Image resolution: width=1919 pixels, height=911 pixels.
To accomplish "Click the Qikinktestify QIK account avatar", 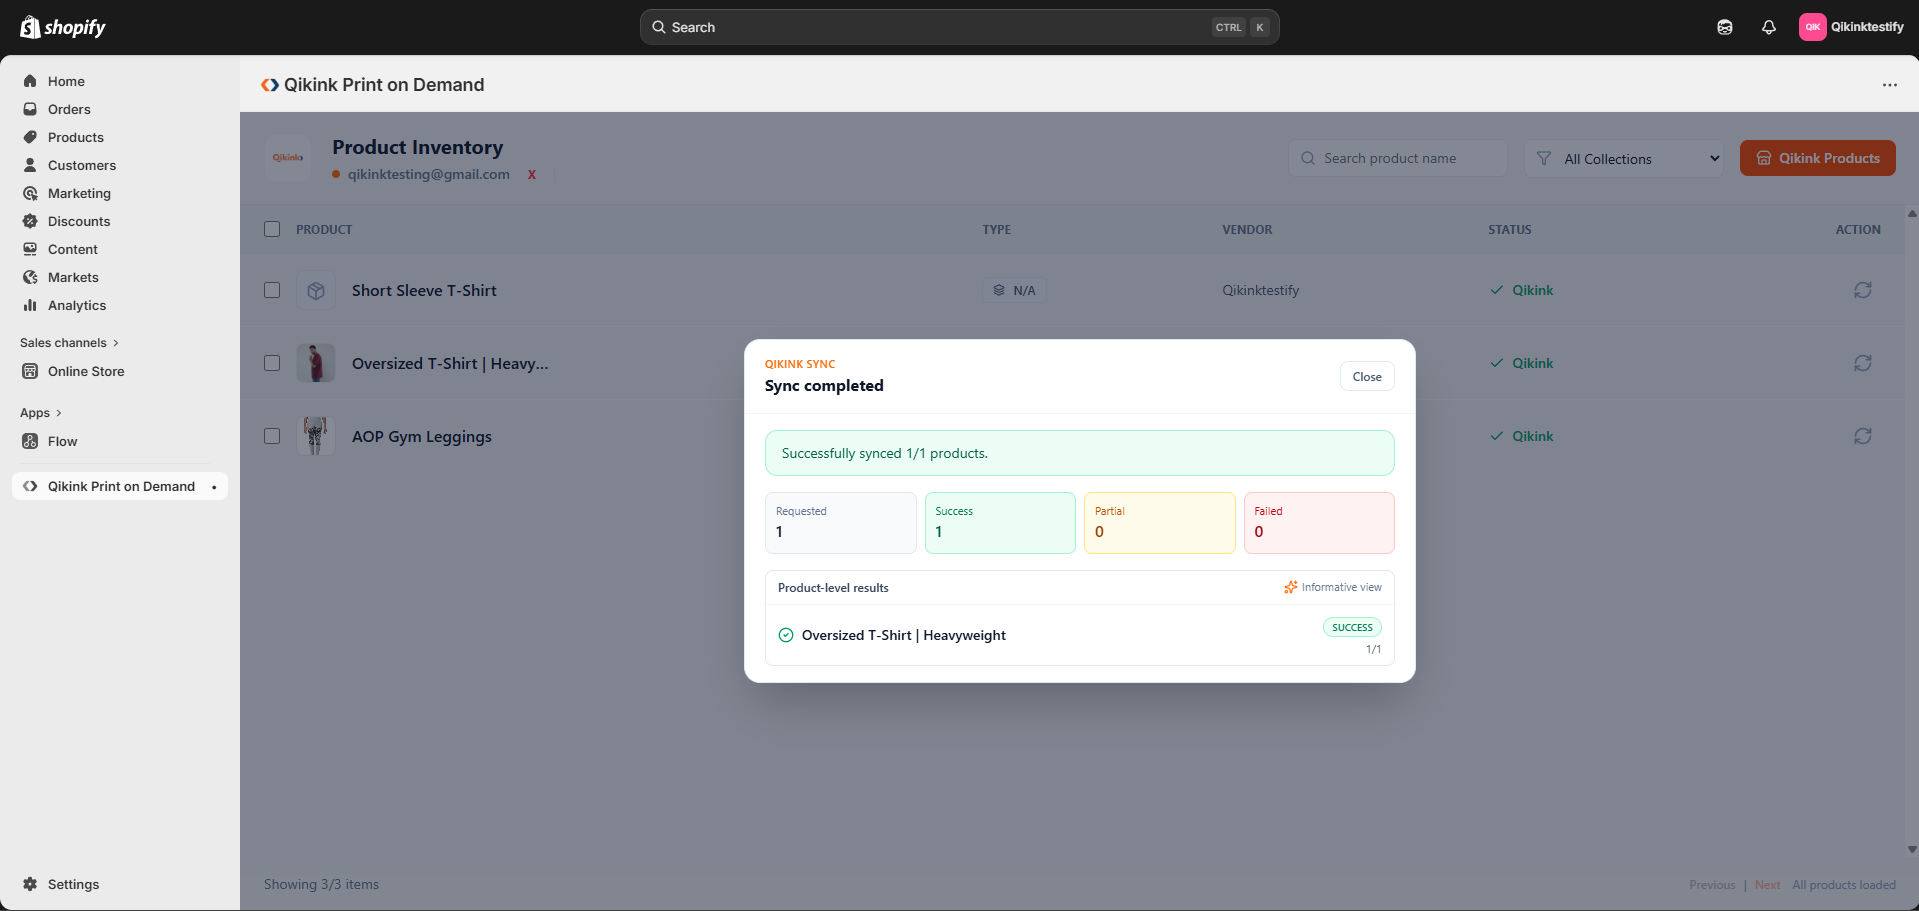I will [x=1814, y=27].
